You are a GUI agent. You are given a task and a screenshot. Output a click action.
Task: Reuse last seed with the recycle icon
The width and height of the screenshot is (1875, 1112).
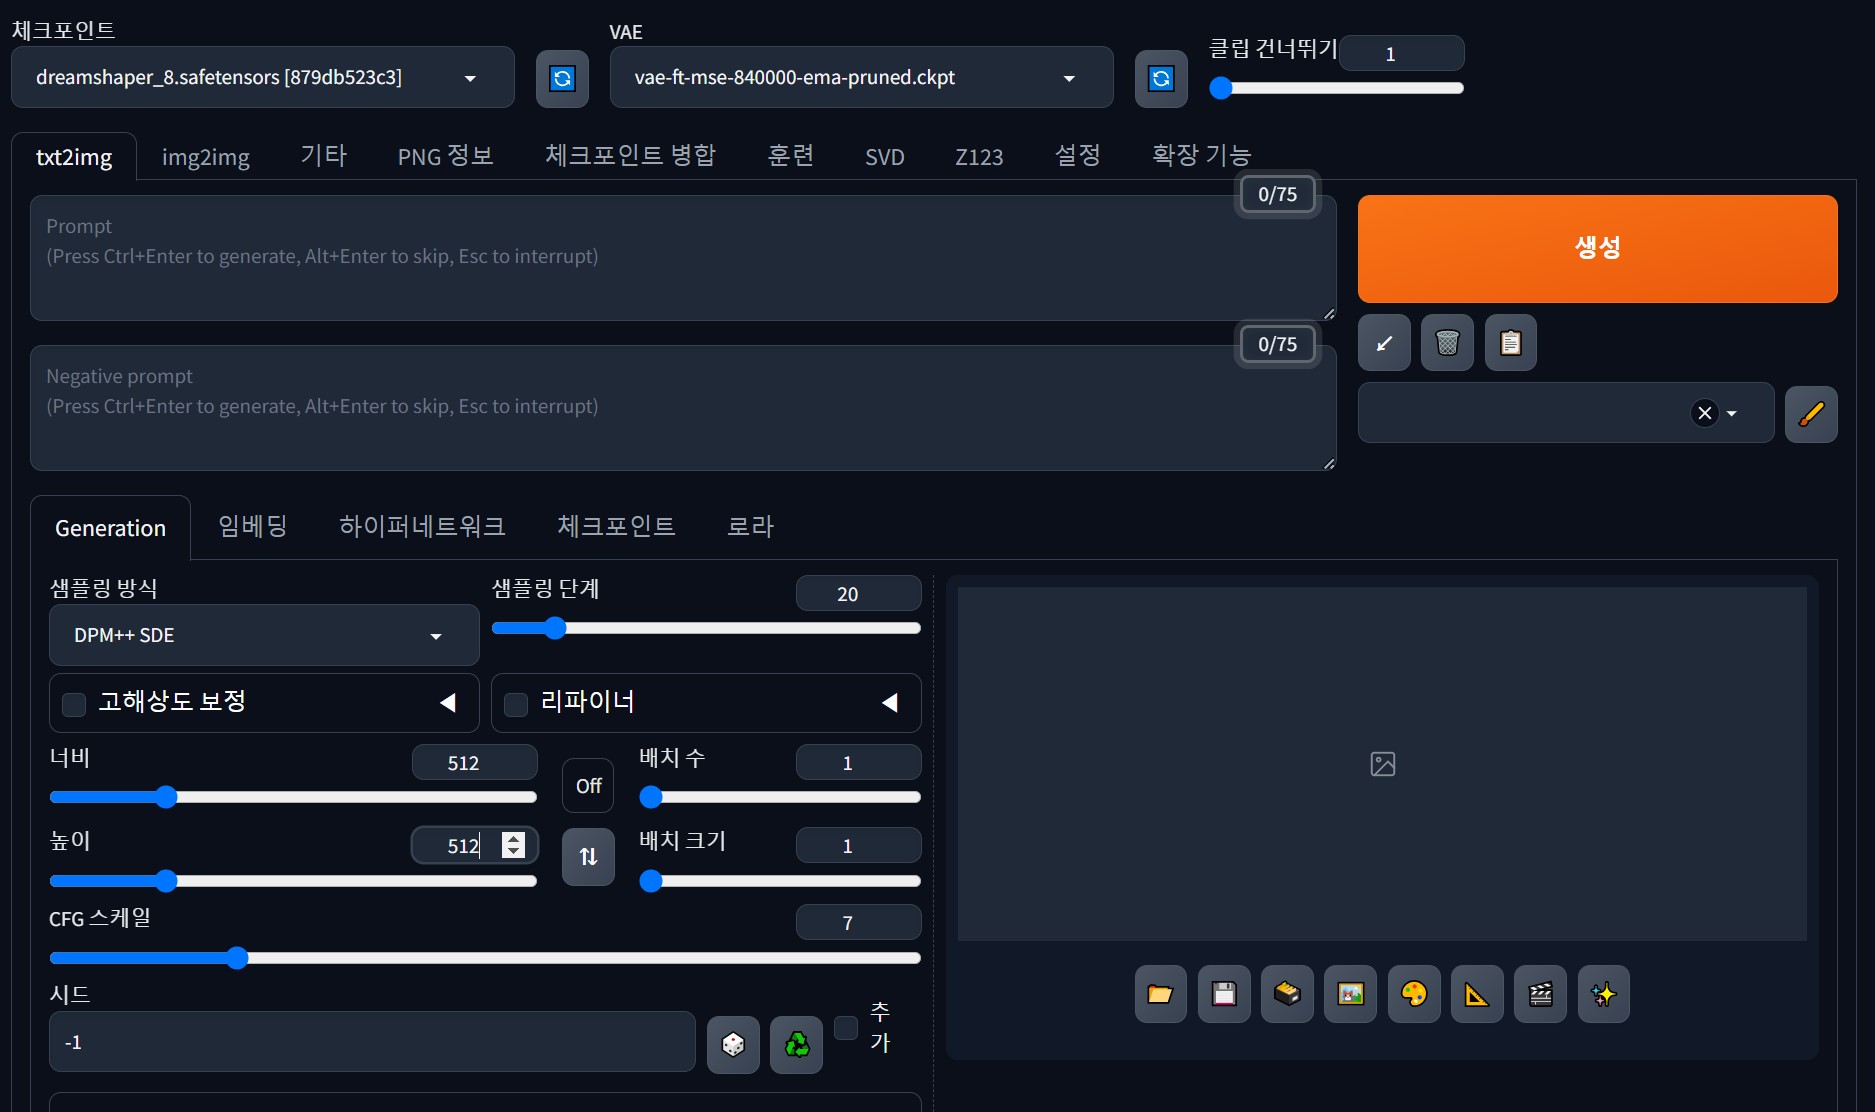796,1045
